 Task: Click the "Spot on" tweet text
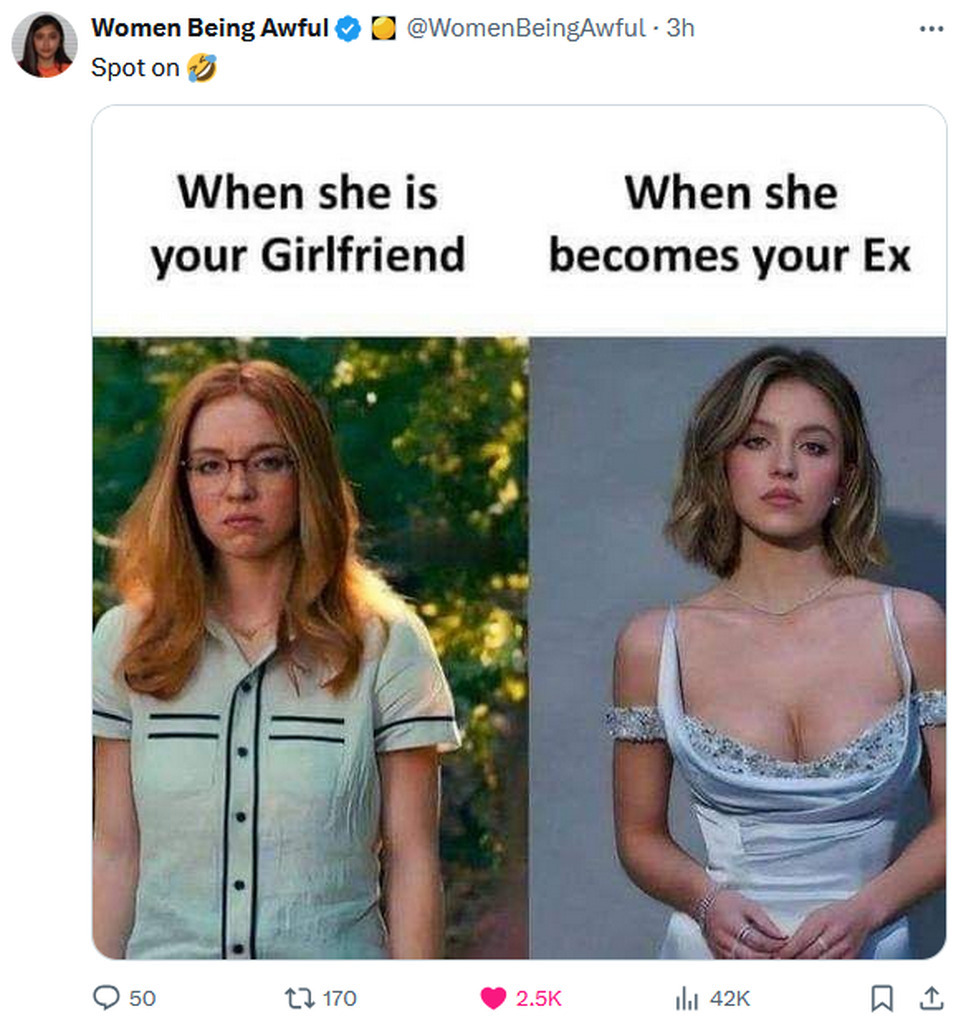pyautogui.click(x=135, y=68)
